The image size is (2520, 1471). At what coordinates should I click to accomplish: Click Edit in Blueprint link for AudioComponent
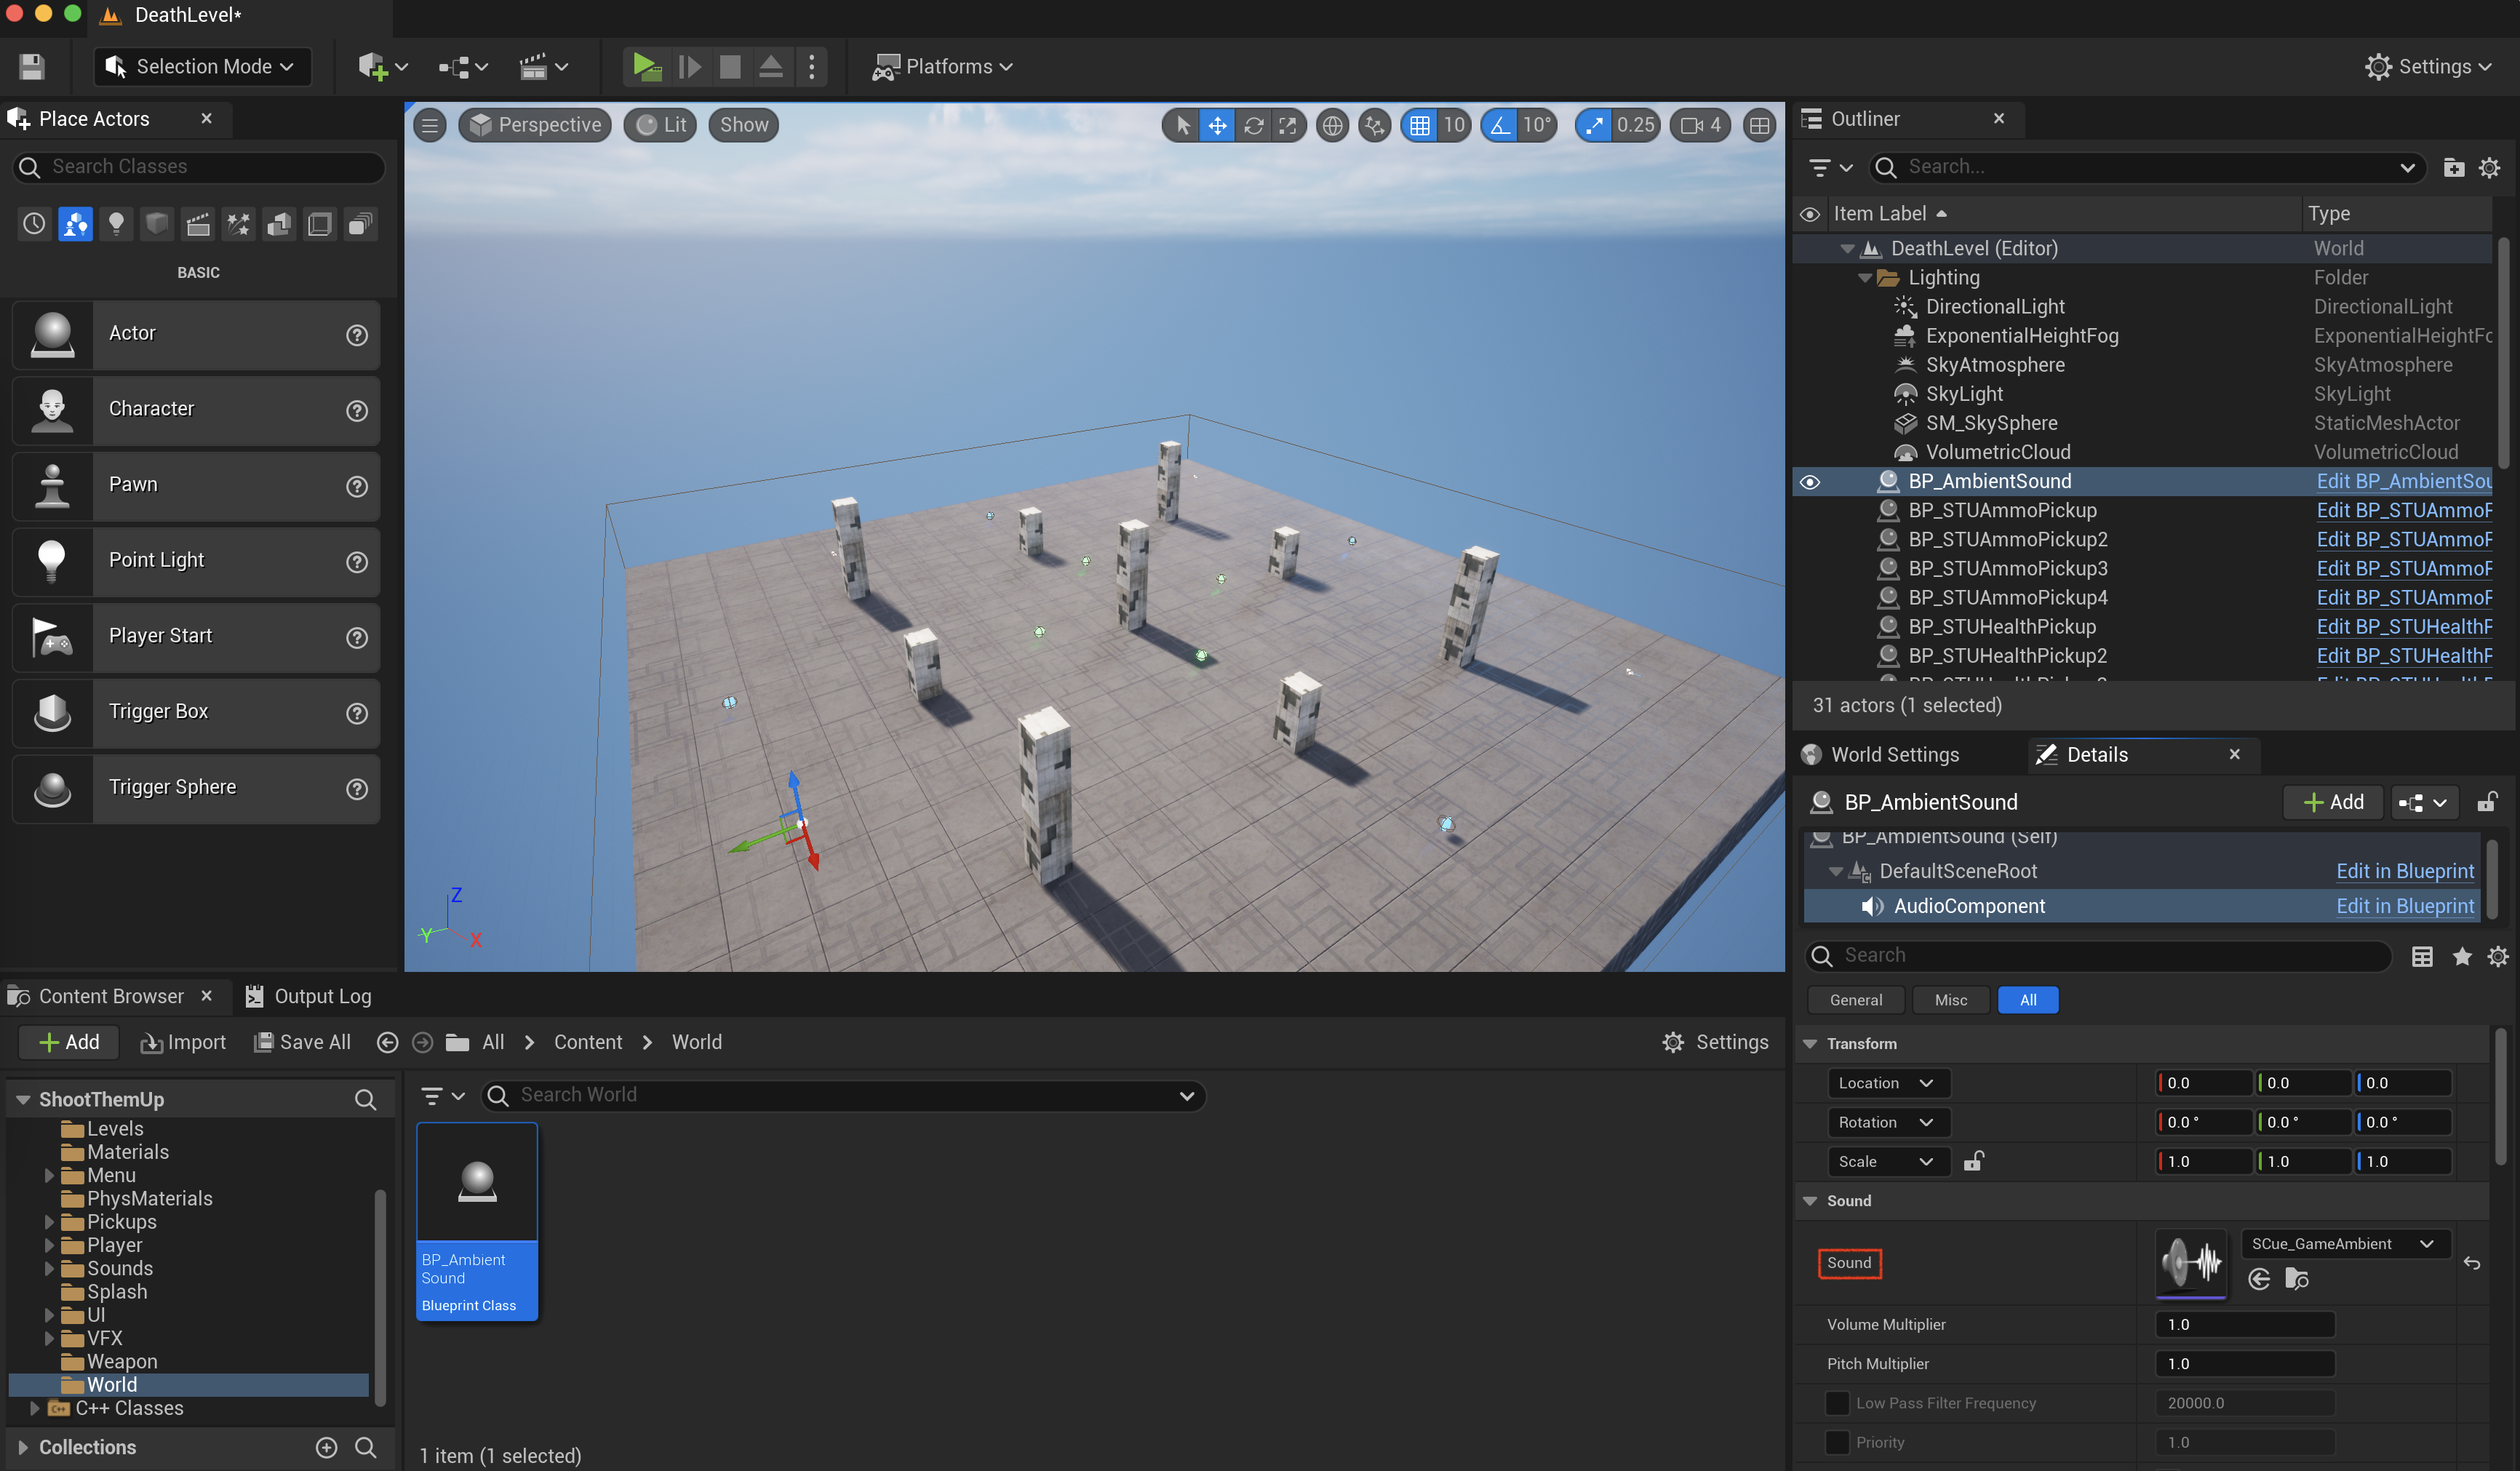pos(2405,906)
